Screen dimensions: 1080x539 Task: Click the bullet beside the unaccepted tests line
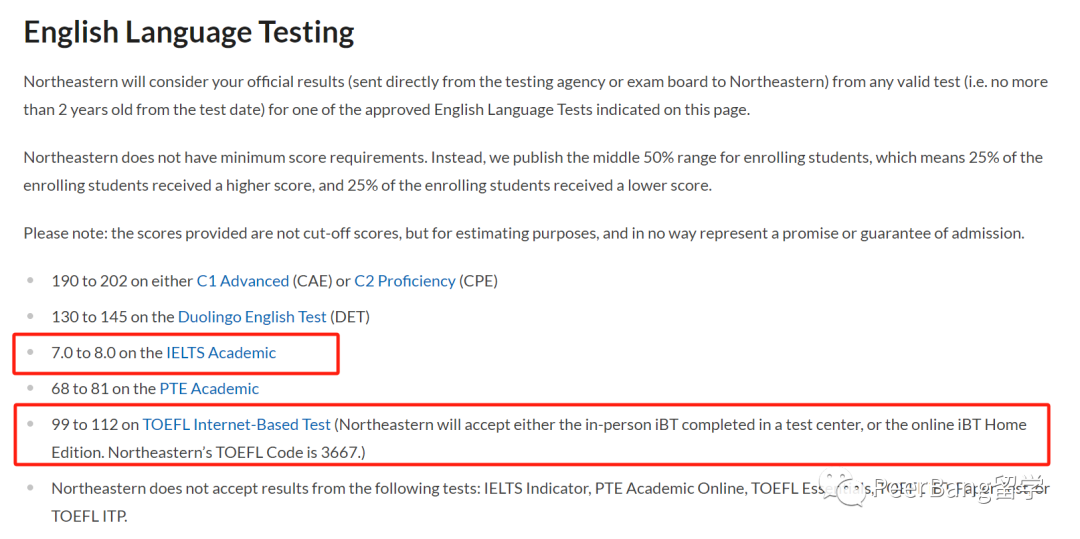[30, 487]
